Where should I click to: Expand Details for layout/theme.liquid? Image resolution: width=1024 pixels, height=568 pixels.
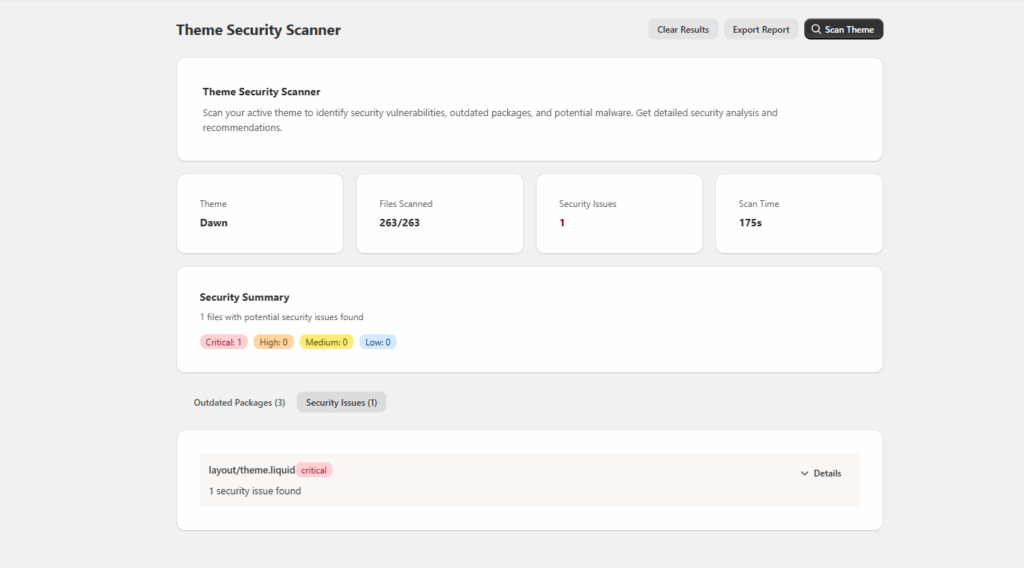point(821,473)
